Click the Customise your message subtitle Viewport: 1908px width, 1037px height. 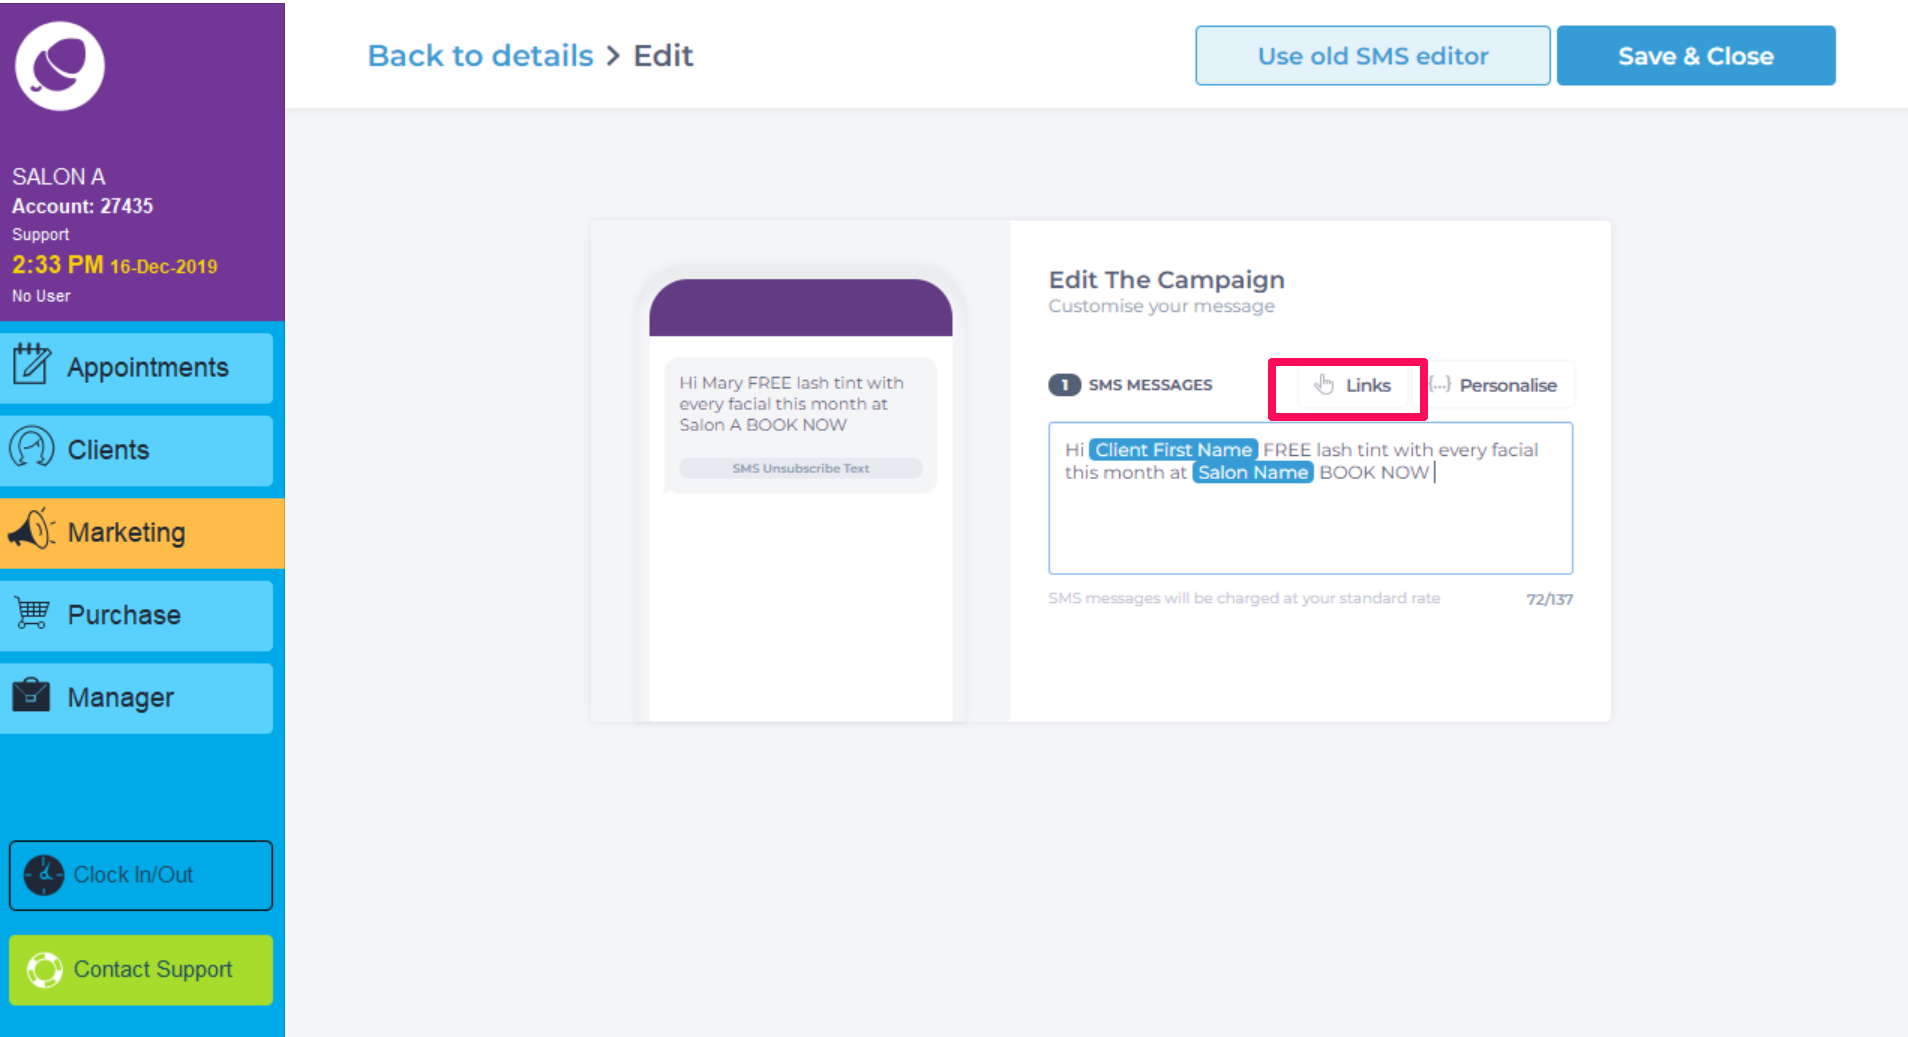click(x=1162, y=306)
